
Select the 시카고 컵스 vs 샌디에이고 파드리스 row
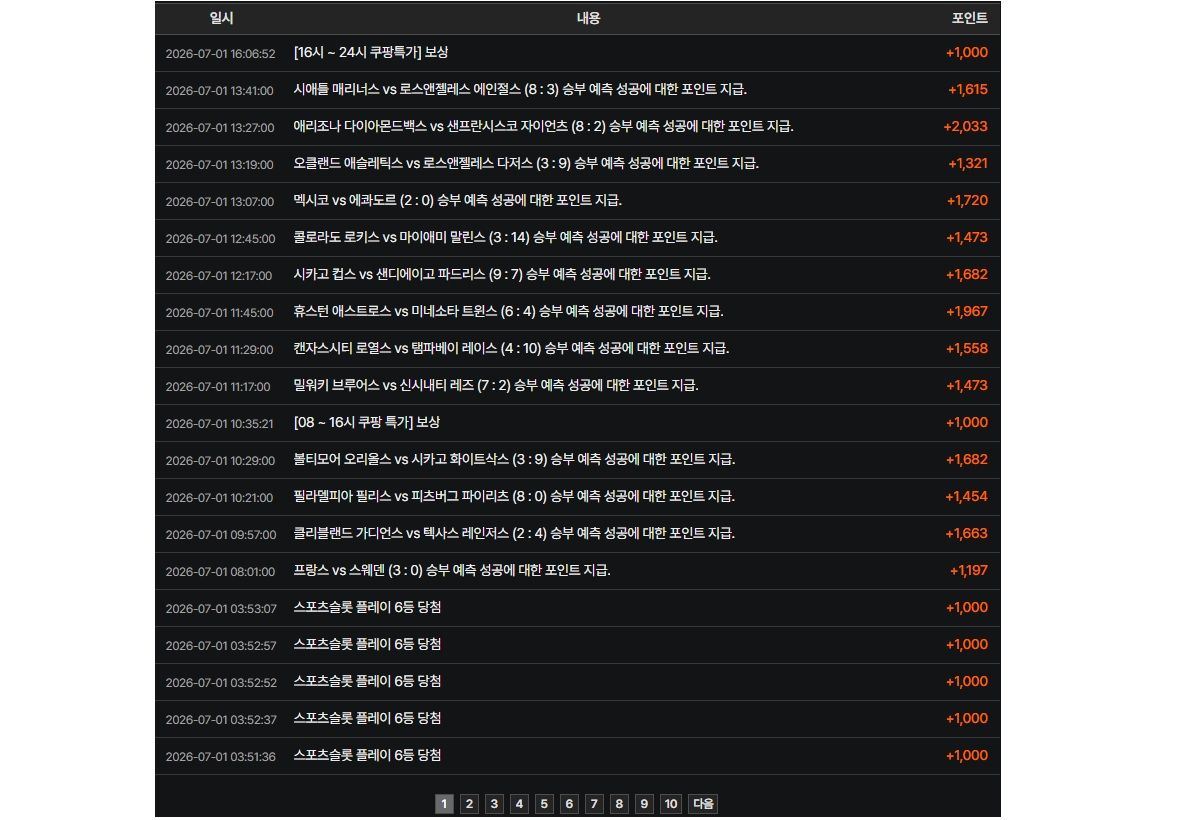(x=578, y=275)
